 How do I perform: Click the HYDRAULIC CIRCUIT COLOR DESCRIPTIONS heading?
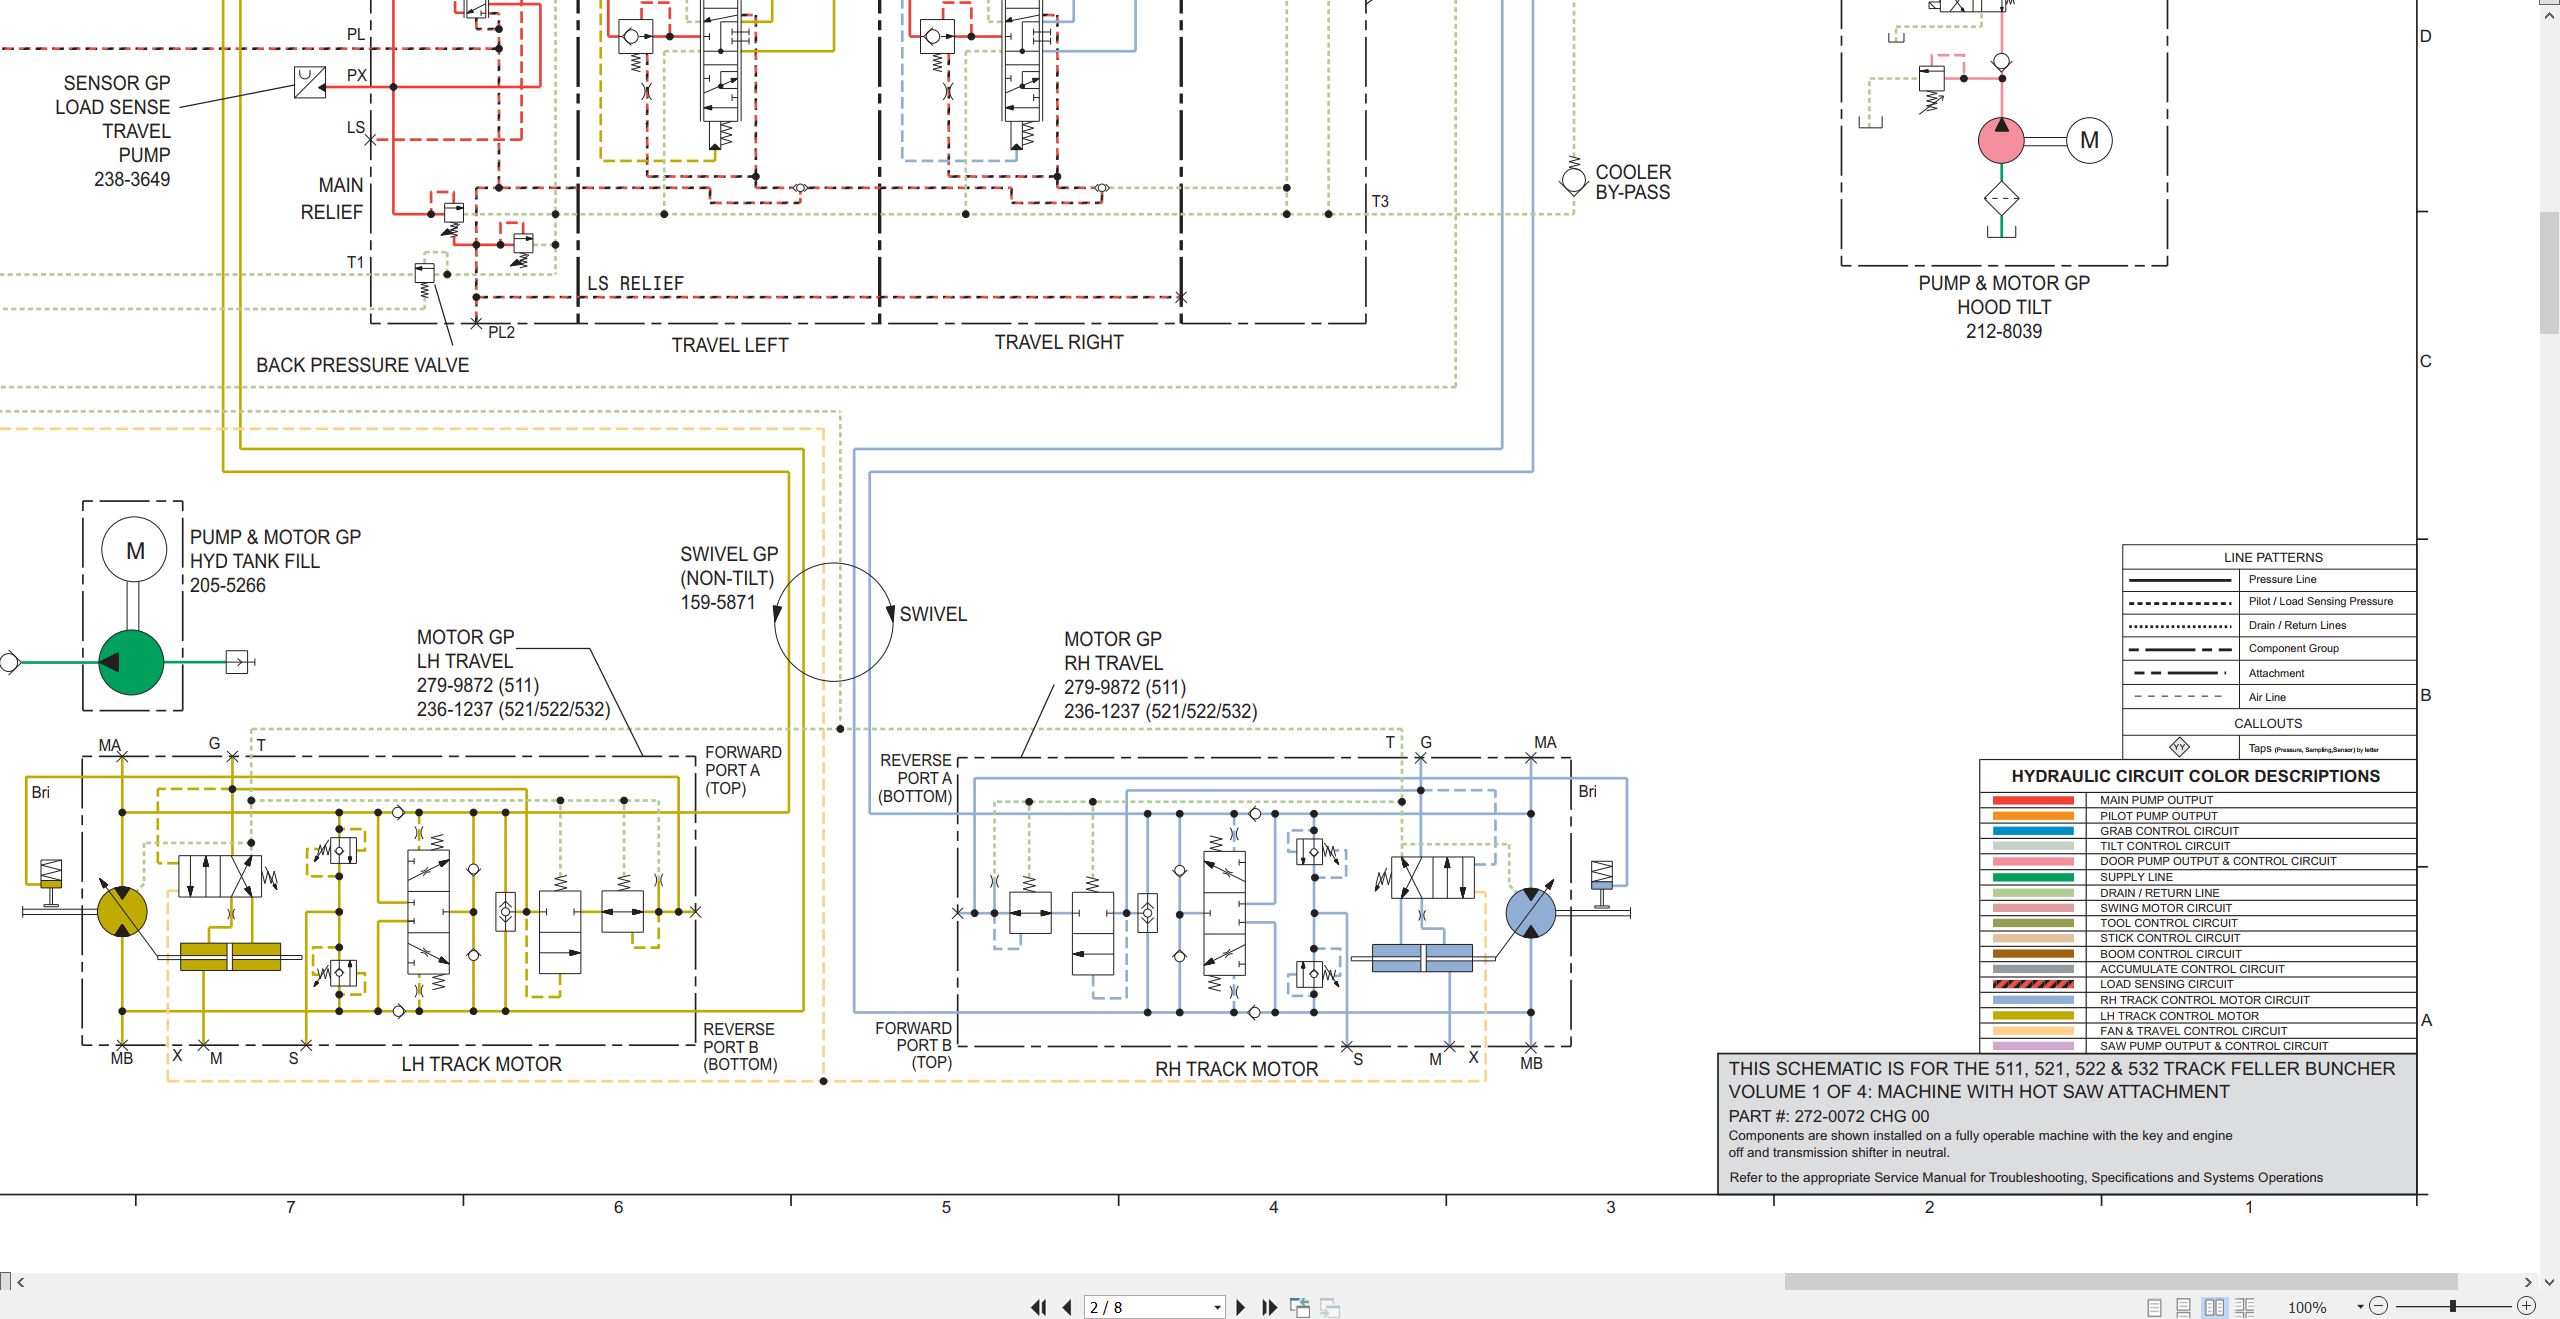(2195, 776)
